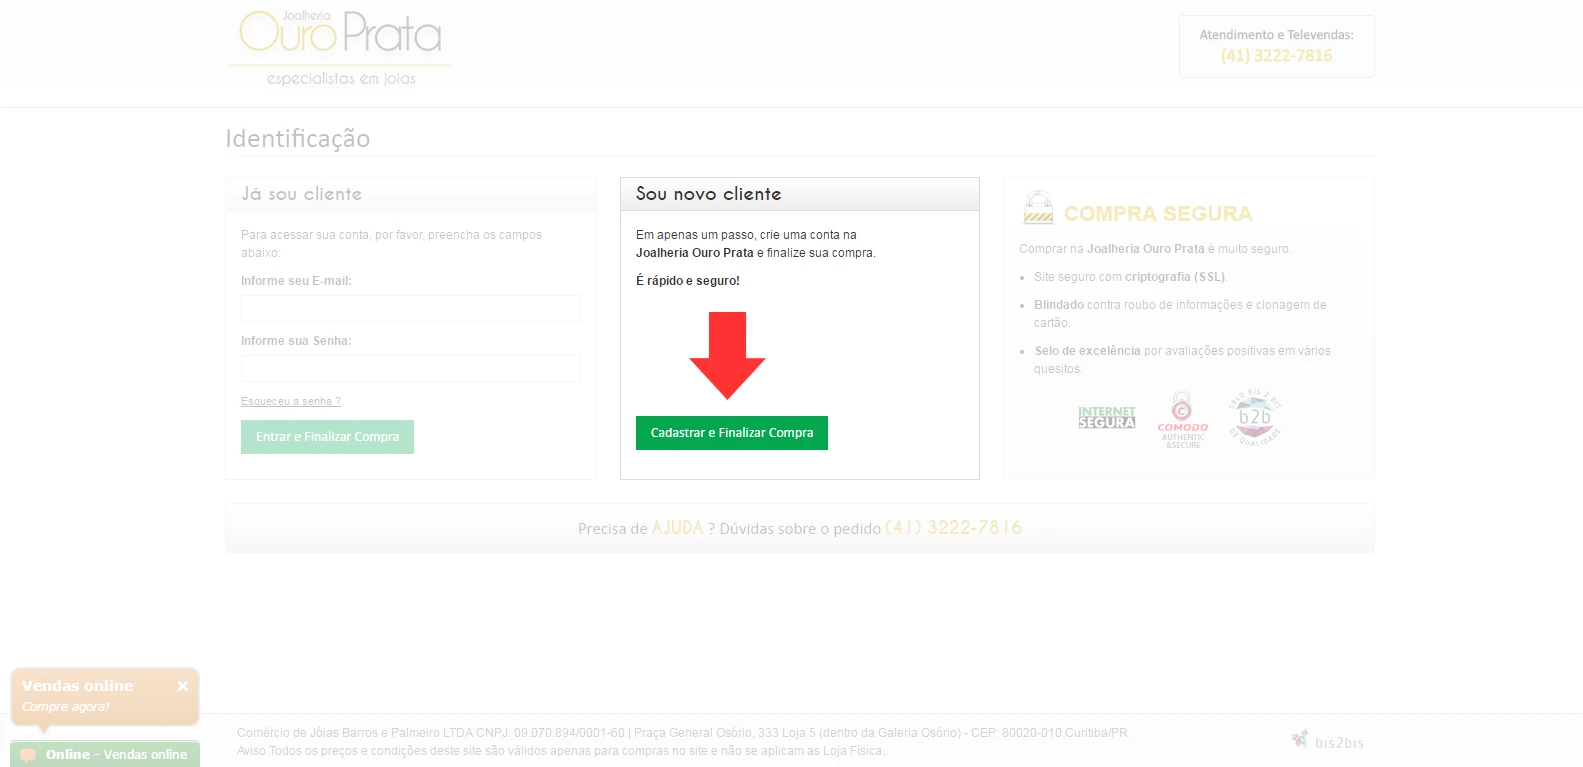The width and height of the screenshot is (1583, 767).
Task: Click Entrar e Finalizar Compra button
Action: coord(327,437)
